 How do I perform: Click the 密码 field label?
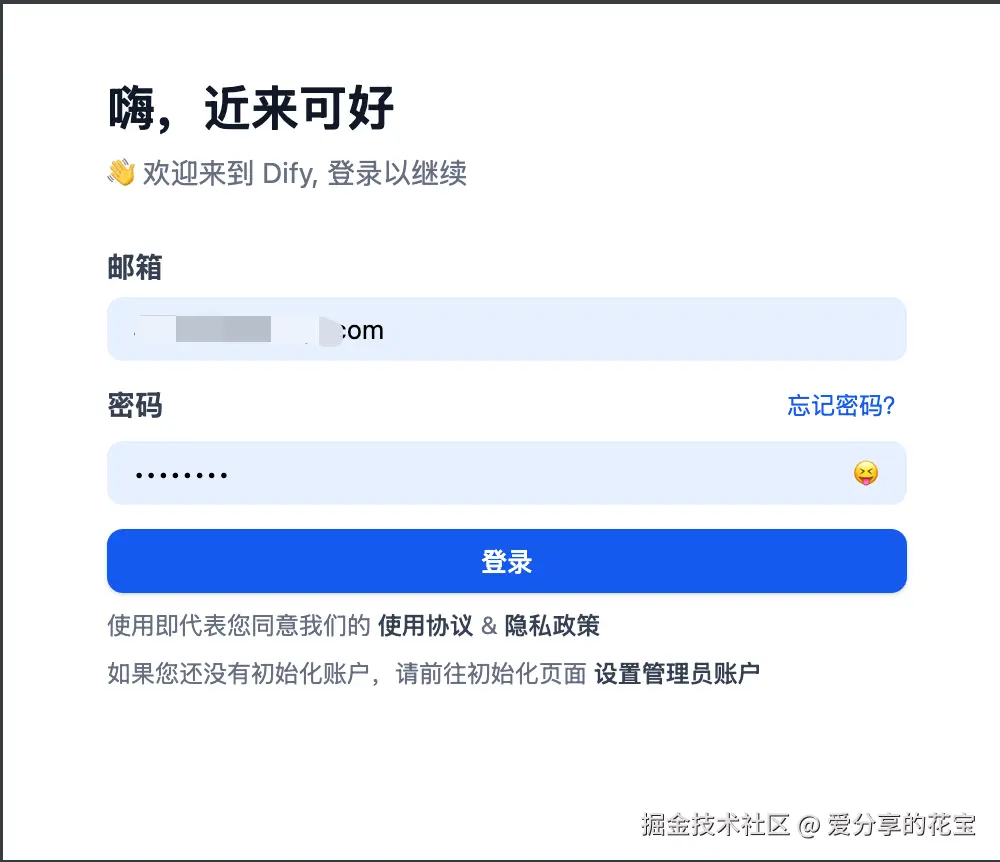(x=134, y=406)
